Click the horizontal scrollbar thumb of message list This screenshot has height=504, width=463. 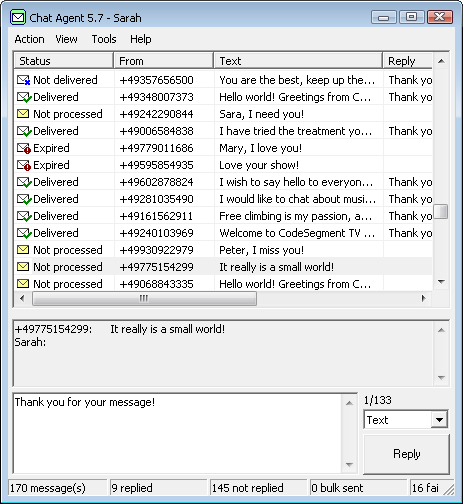[x=144, y=298]
